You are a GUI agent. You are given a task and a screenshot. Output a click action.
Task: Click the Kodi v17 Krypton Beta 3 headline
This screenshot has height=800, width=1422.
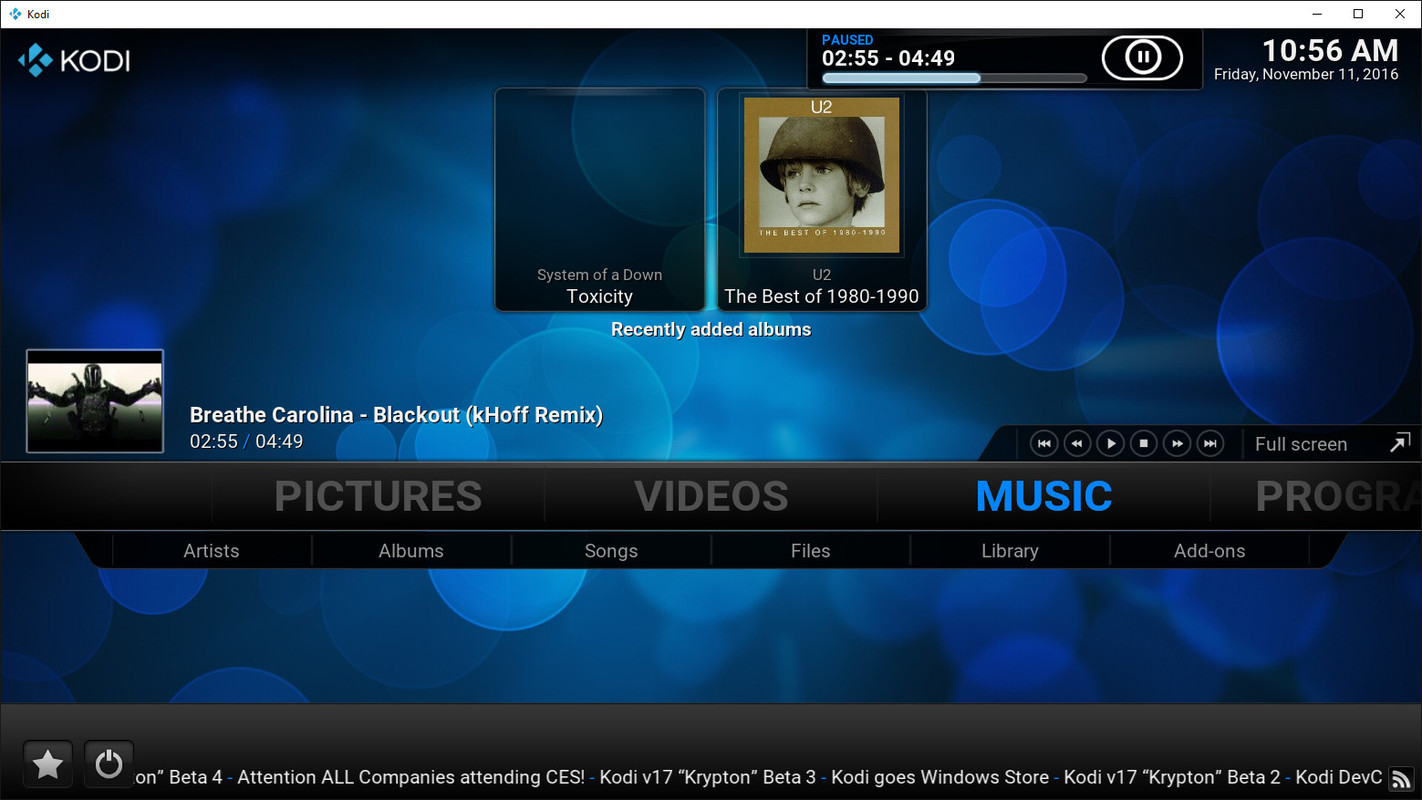coord(708,777)
